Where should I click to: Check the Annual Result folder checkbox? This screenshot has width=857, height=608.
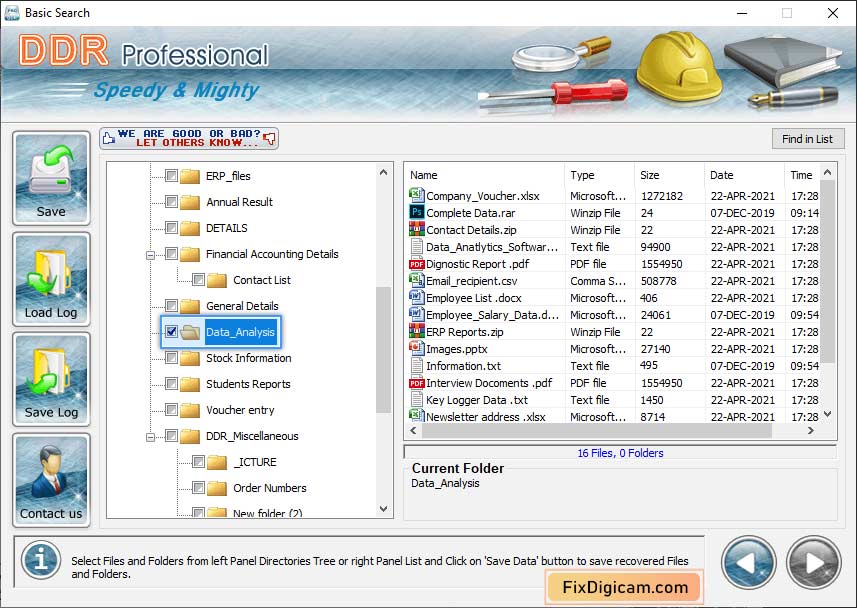(x=171, y=202)
